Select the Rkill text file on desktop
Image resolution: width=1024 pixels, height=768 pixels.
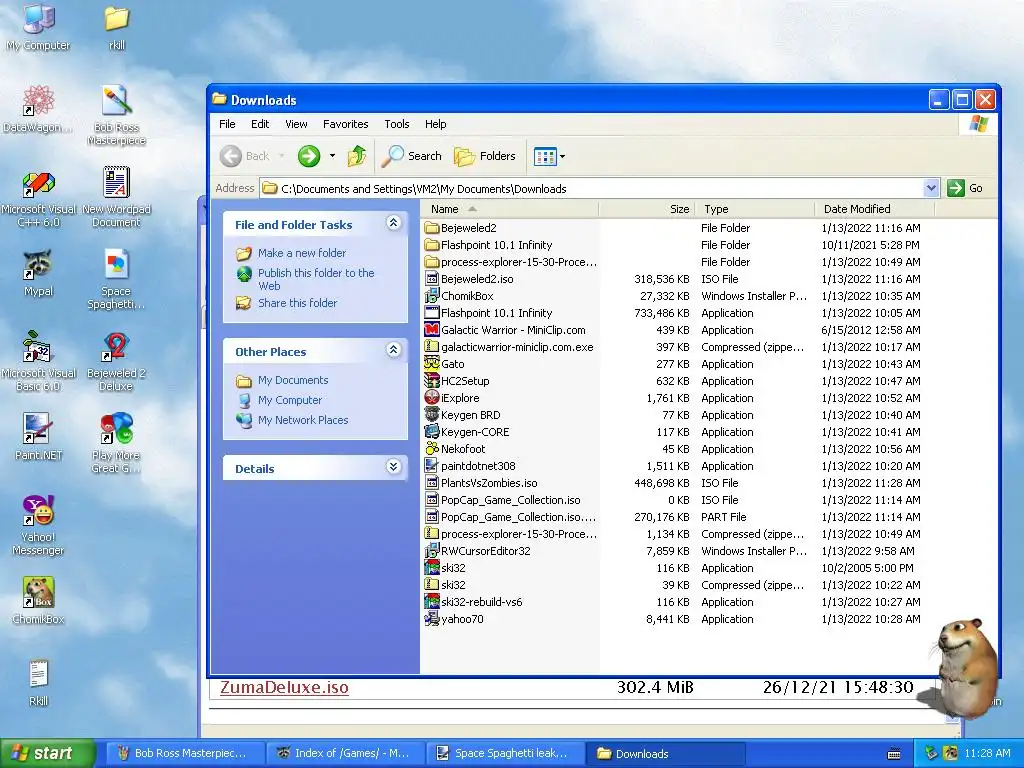(39, 683)
